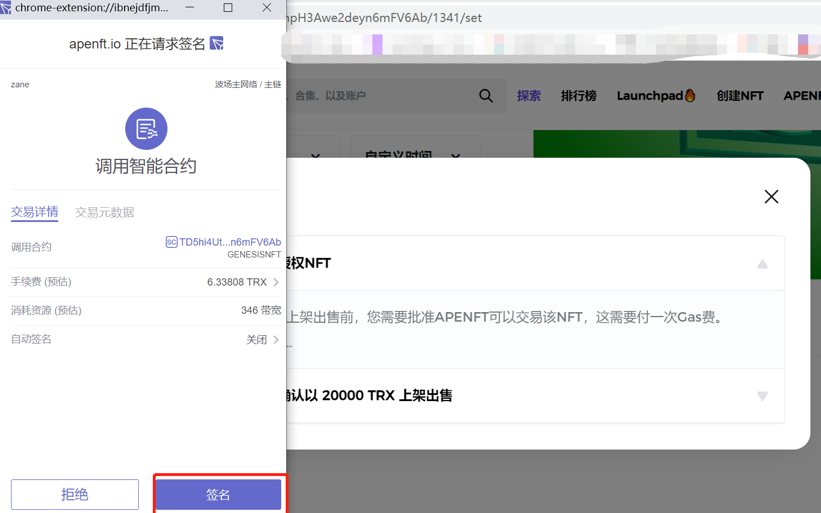The height and width of the screenshot is (513, 821).
Task: Click the 授权NFT step heading
Action: tap(308, 263)
